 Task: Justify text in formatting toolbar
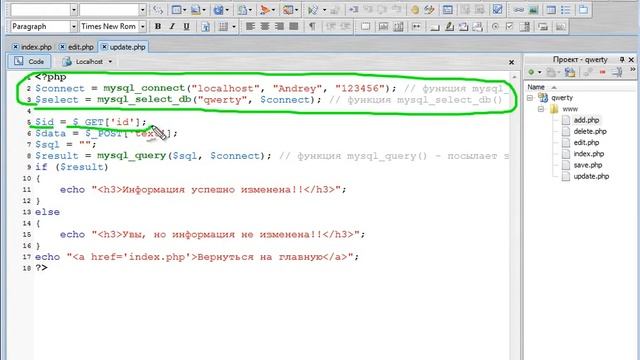point(293,27)
